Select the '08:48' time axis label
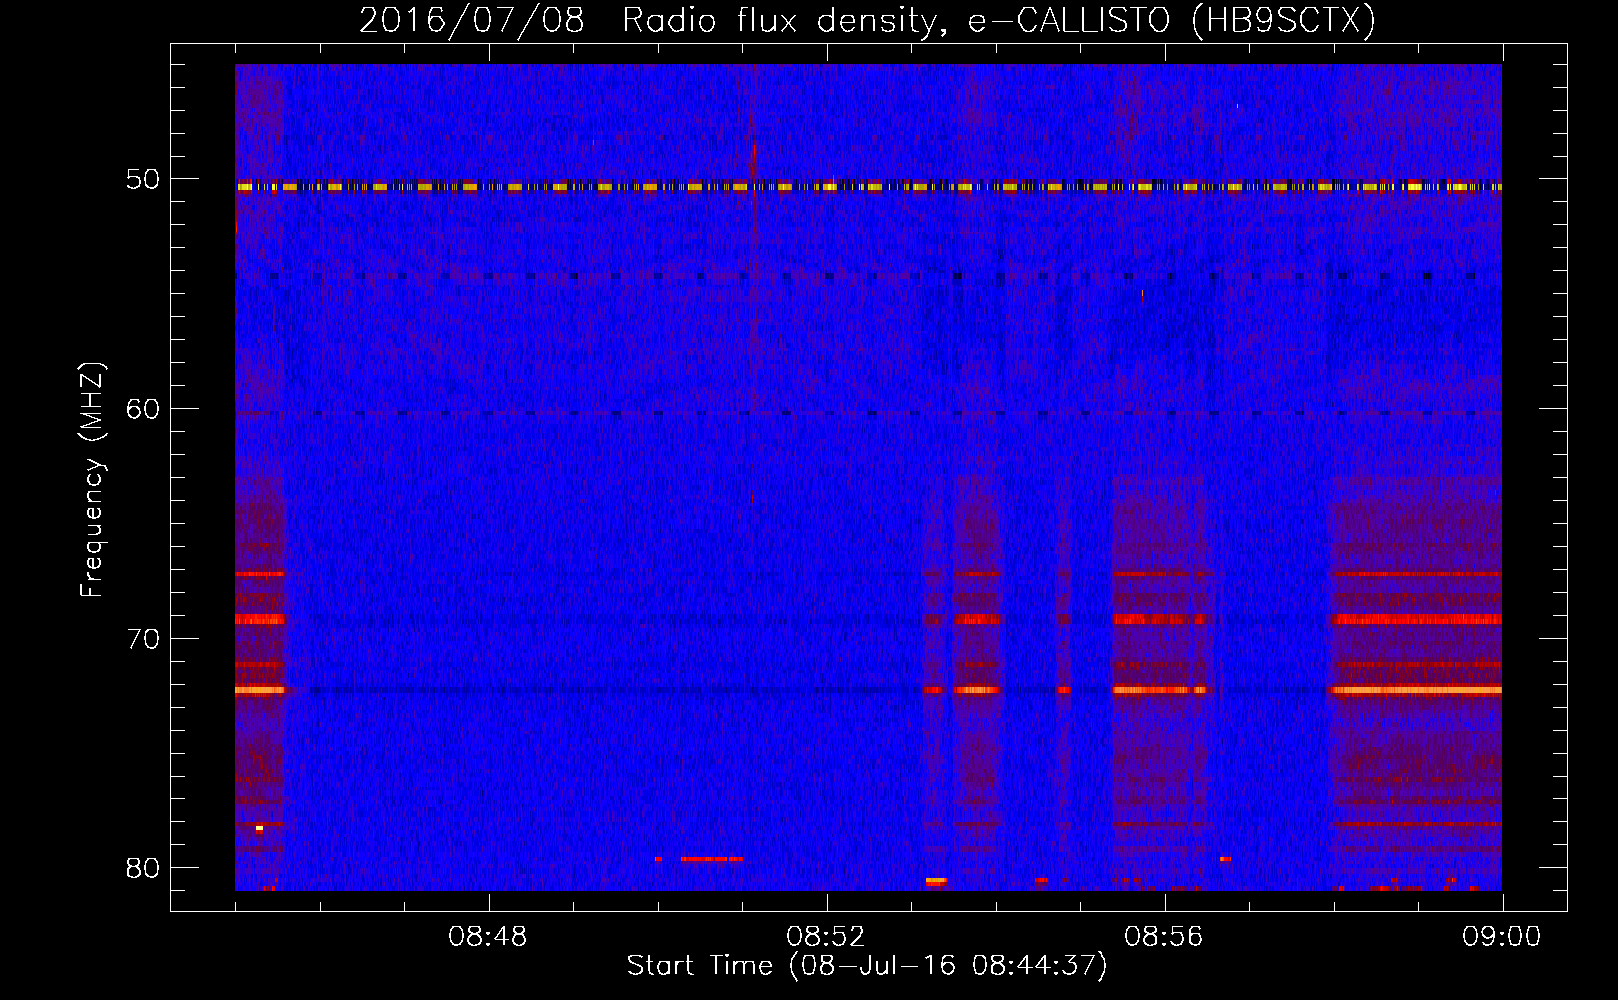1618x1000 pixels. (488, 937)
